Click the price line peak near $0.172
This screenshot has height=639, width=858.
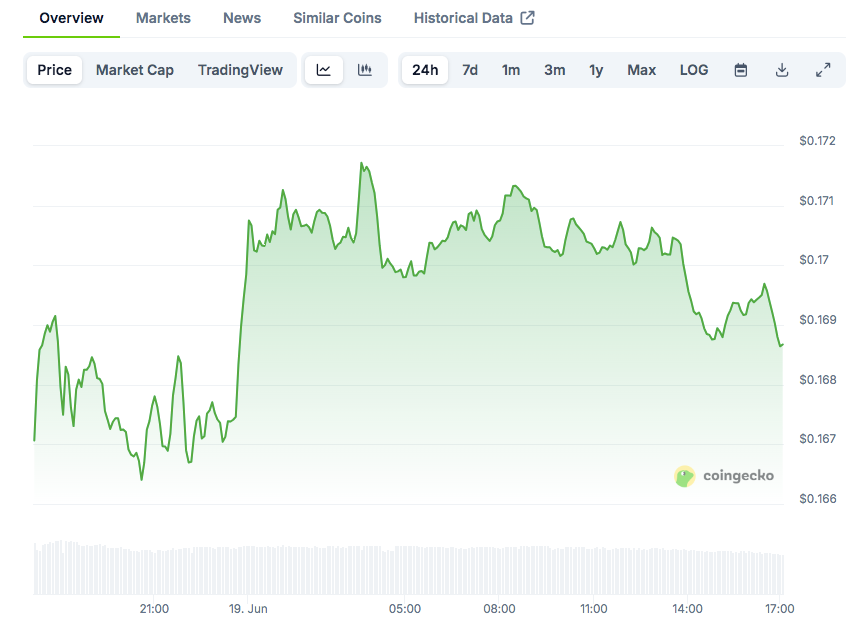pos(362,163)
